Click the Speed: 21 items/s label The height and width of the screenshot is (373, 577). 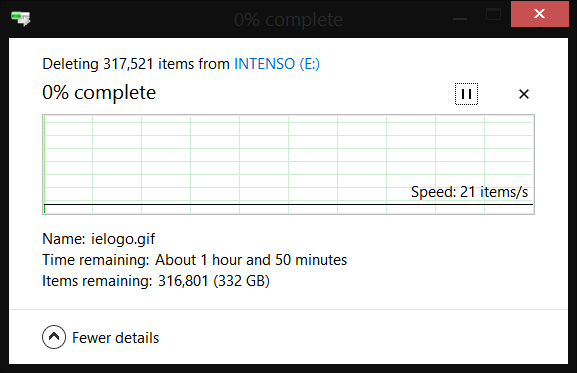(x=469, y=192)
